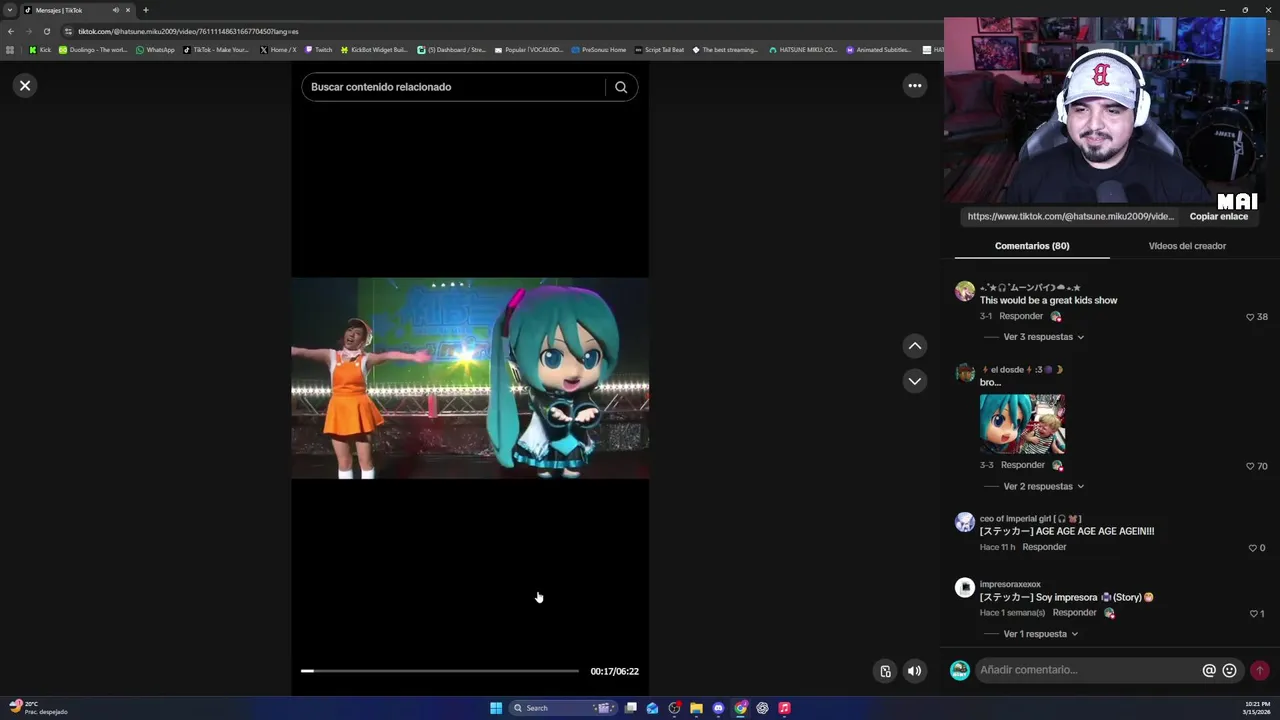1280x720 pixels.
Task: Mute the video with speaker icon
Action: click(x=914, y=671)
